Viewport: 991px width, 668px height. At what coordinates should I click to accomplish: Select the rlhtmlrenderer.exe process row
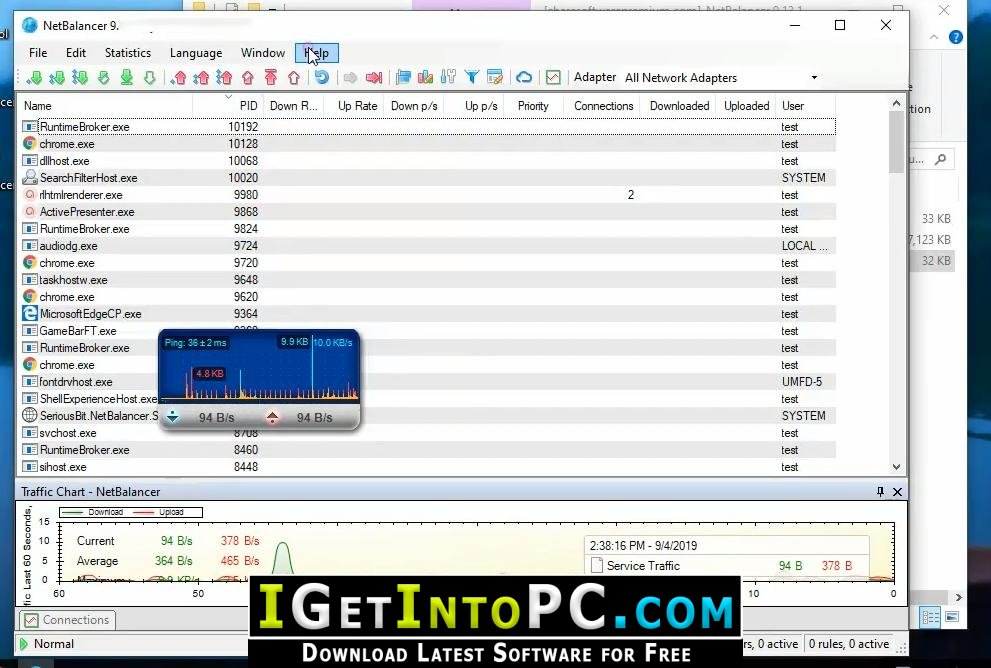click(x=429, y=195)
